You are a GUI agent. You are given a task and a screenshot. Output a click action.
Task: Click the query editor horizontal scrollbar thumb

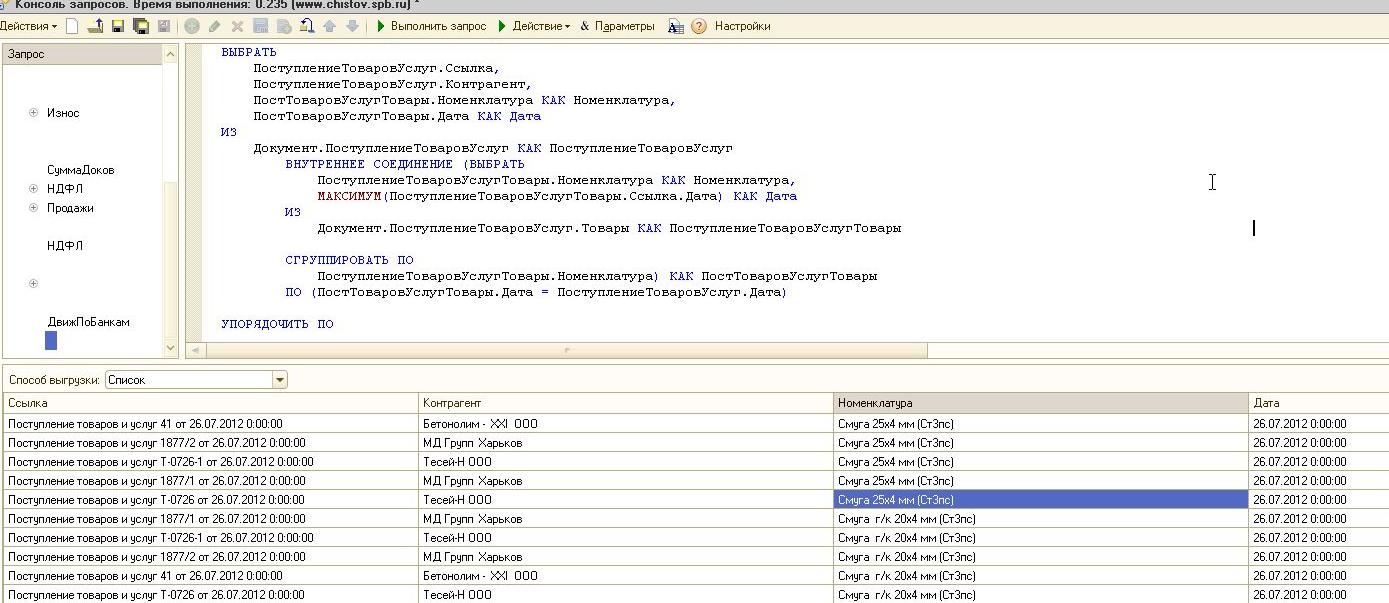point(567,350)
